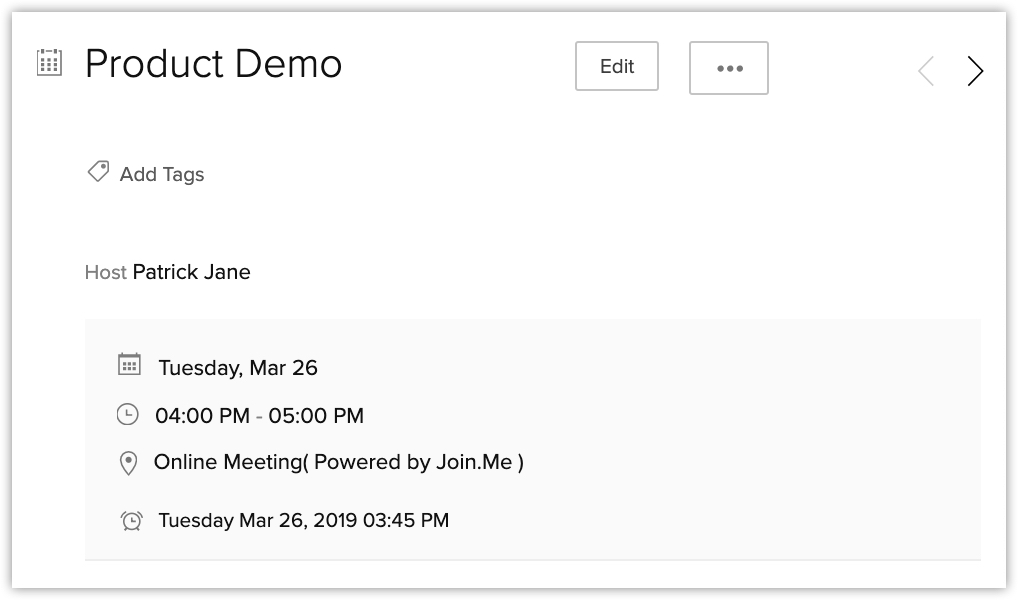The width and height of the screenshot is (1018, 600).
Task: Open the more options ellipsis menu
Action: point(729,68)
